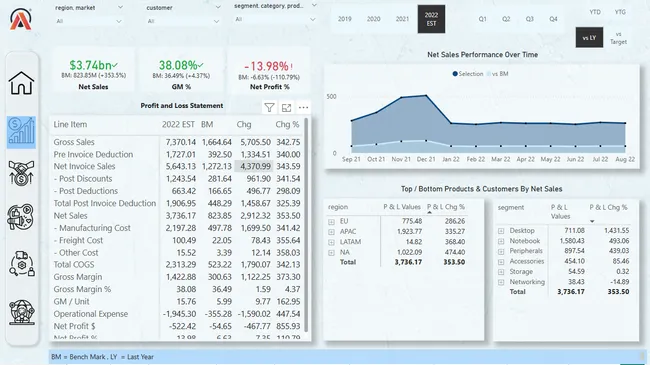Click the vs BM legend marker
The image size is (650, 365).
coord(488,74)
